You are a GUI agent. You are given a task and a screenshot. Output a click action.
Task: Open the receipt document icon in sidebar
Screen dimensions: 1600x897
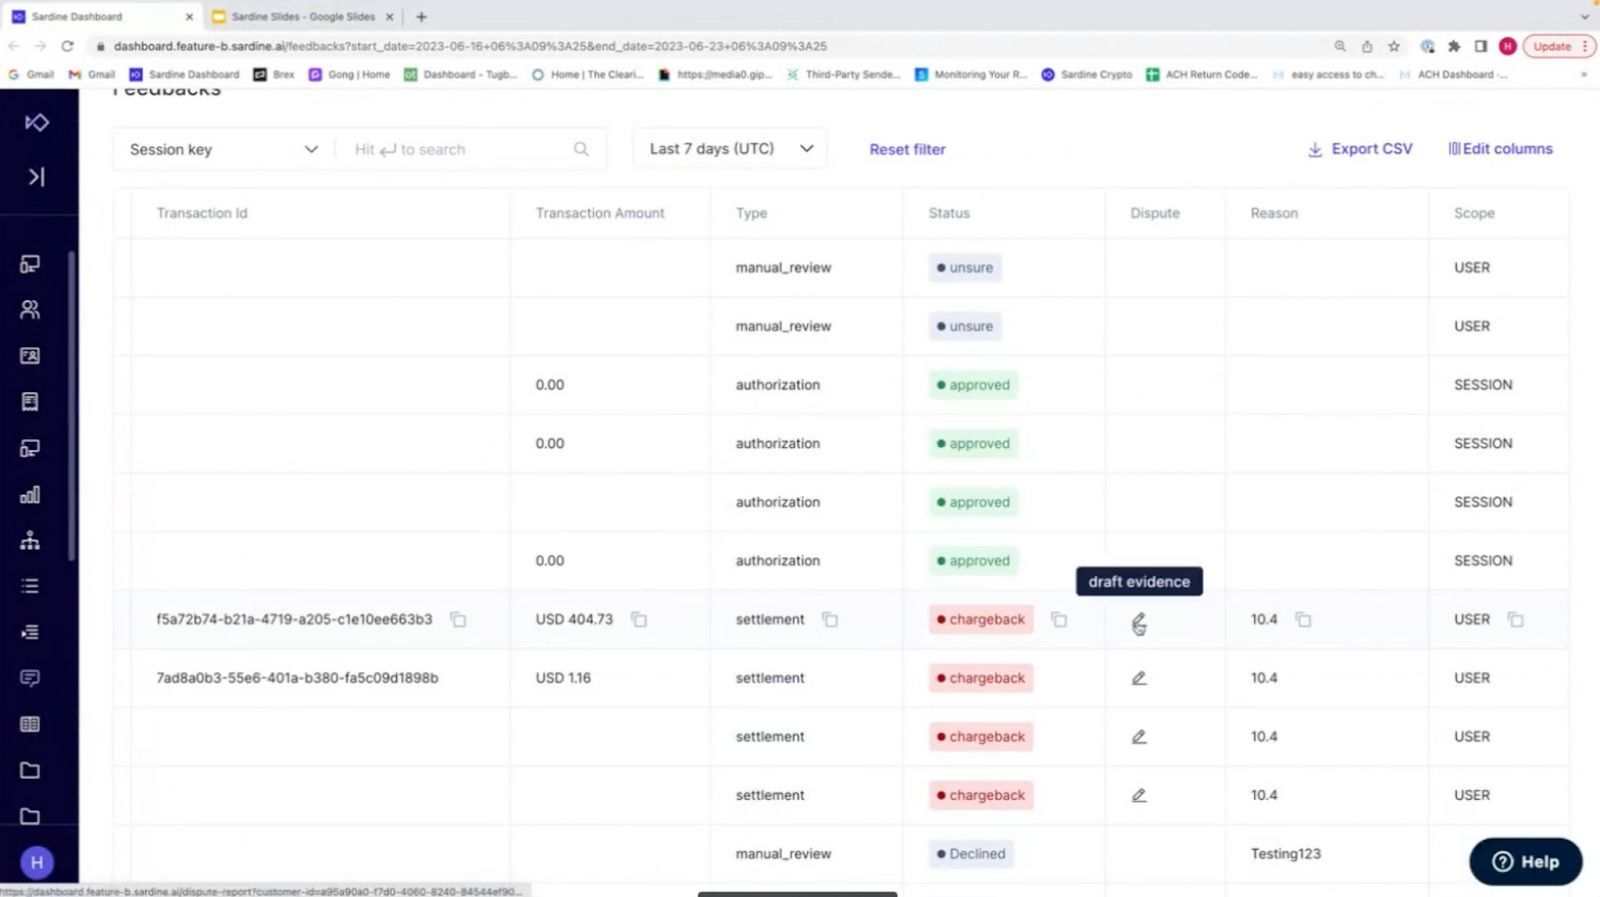30,402
